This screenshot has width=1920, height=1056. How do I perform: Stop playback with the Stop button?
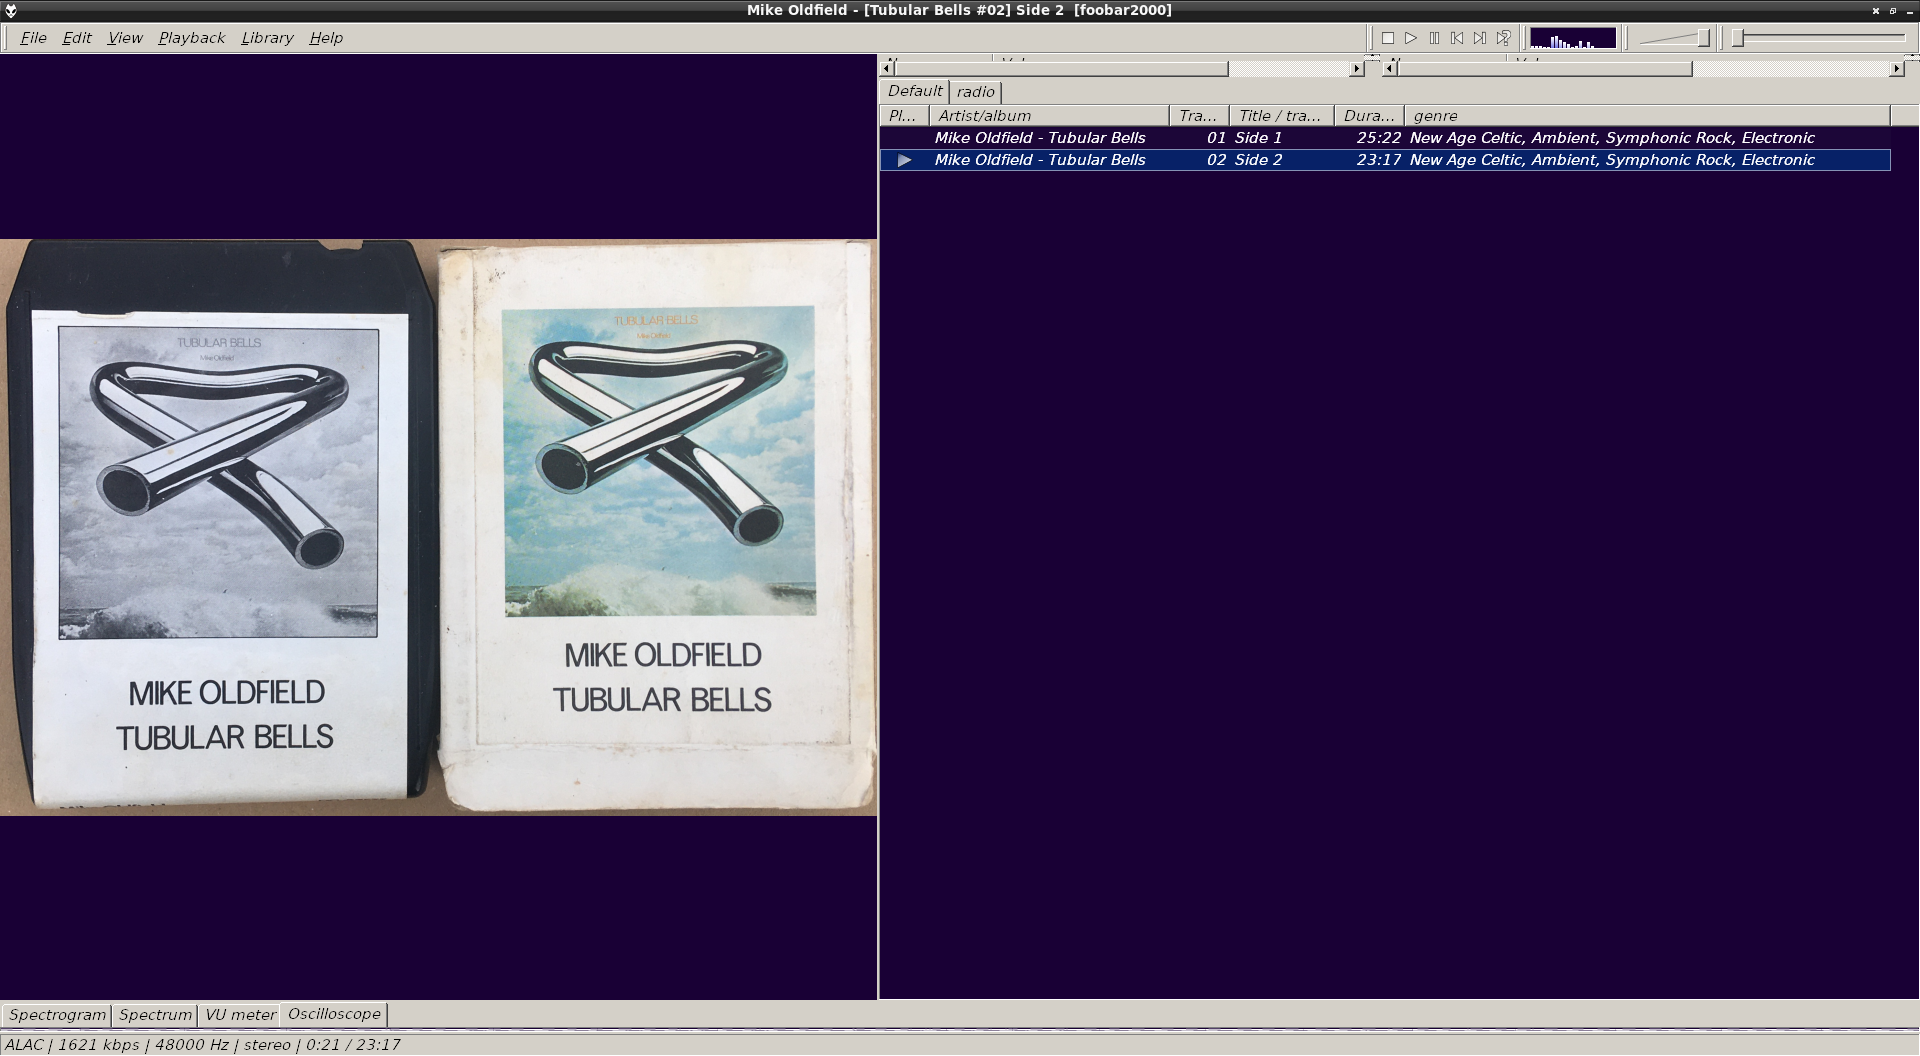click(1388, 38)
